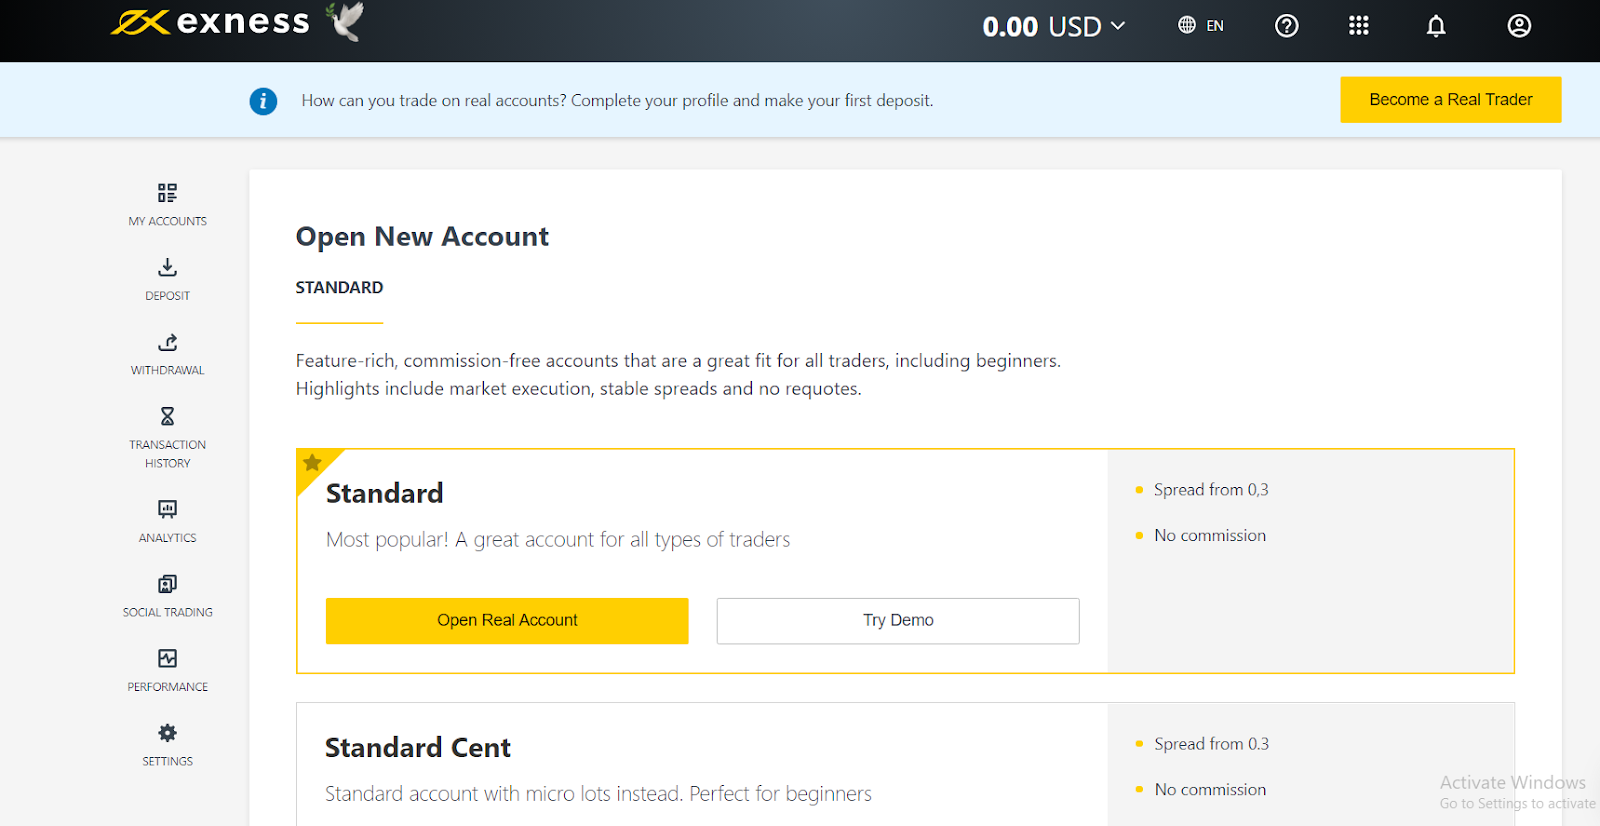The height and width of the screenshot is (826, 1600).
Task: Go to Social Trading icon
Action: pyautogui.click(x=167, y=584)
